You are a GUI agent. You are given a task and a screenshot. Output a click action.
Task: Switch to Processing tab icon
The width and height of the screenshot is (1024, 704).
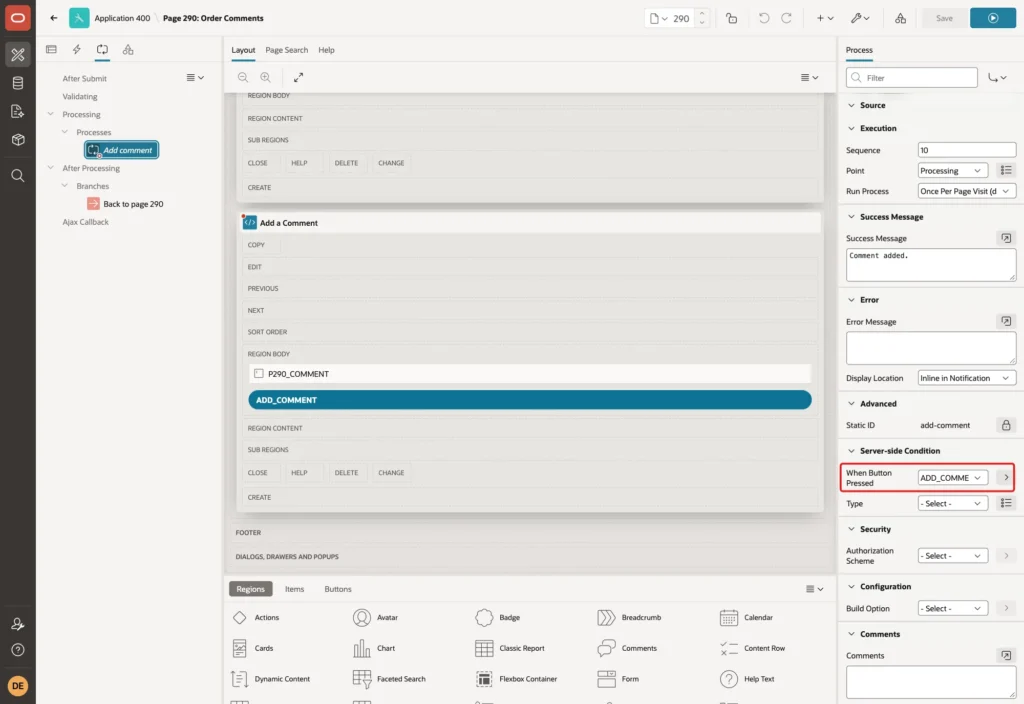pos(102,50)
